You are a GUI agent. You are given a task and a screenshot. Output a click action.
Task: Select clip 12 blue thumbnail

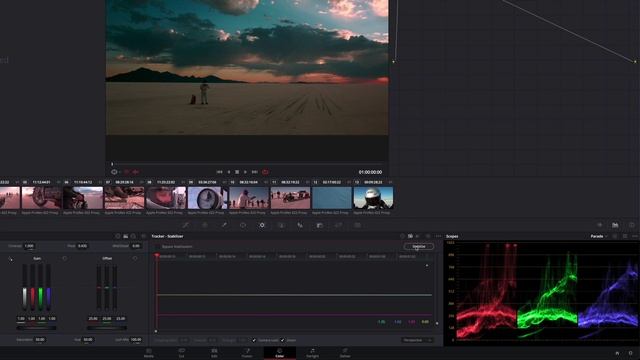click(332, 198)
